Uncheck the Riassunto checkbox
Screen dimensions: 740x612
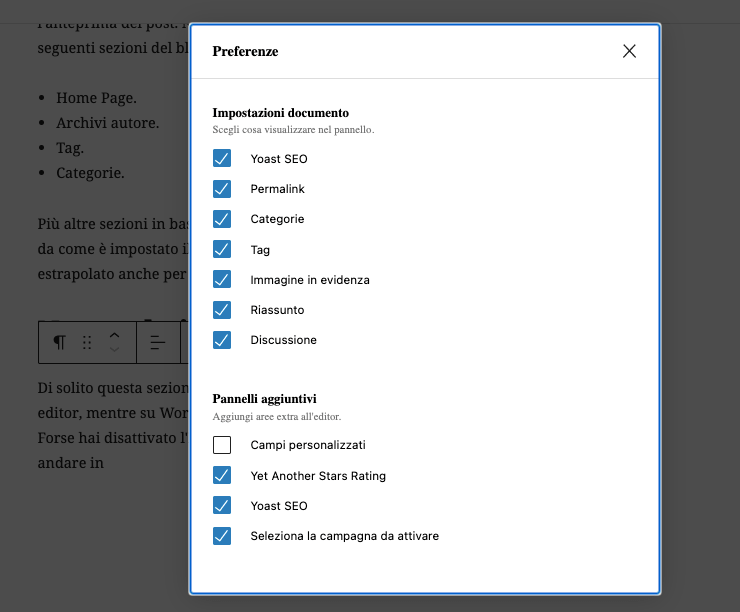(222, 310)
